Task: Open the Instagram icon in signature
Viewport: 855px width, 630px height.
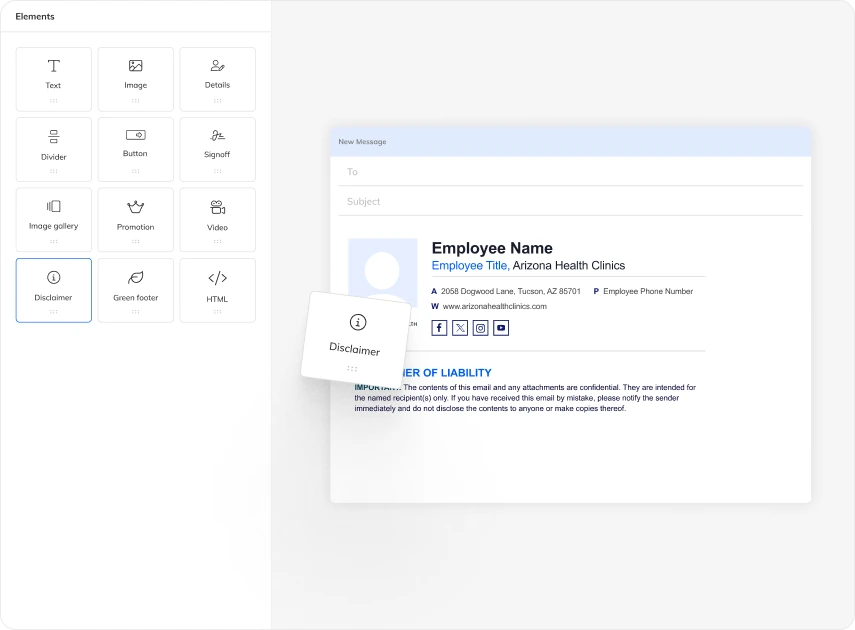Action: [481, 328]
